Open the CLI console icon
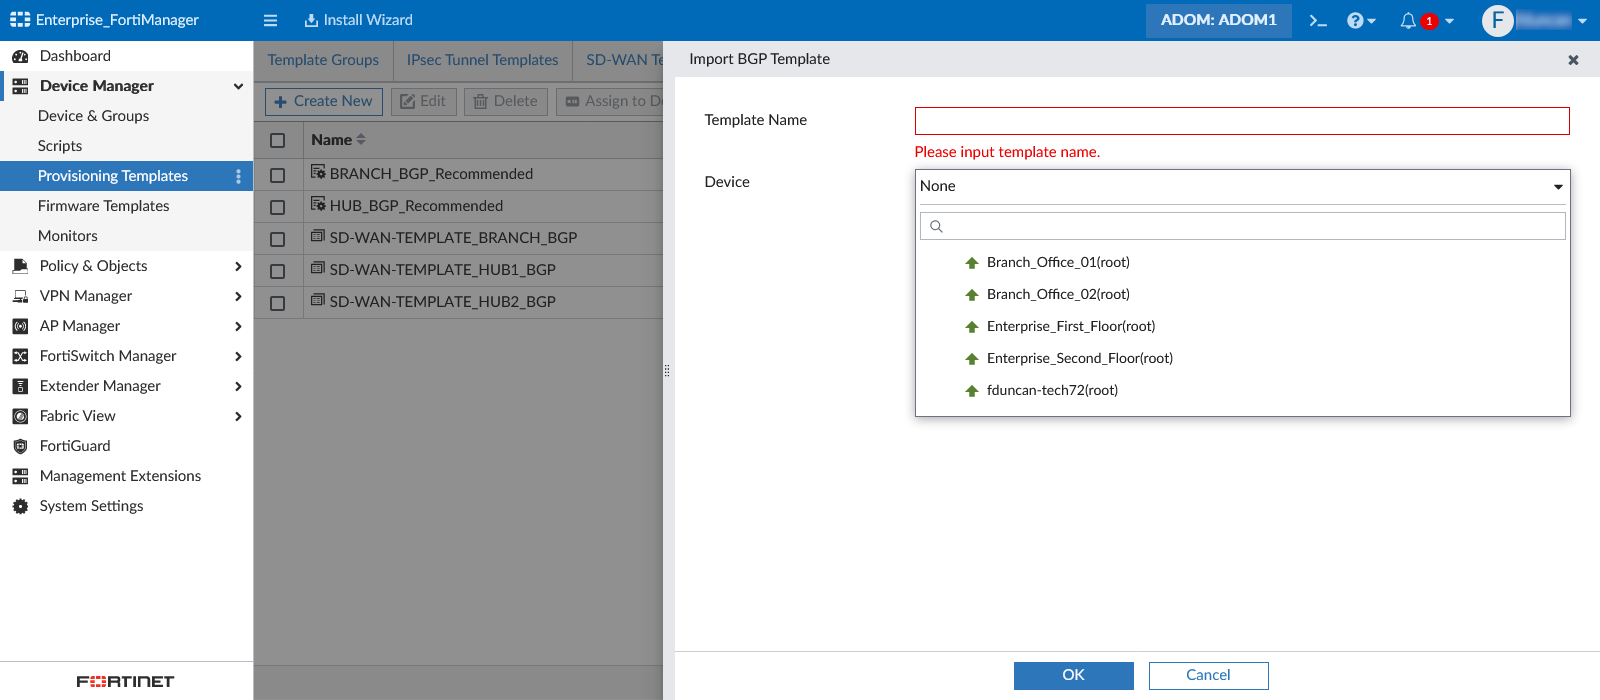 click(x=1318, y=20)
